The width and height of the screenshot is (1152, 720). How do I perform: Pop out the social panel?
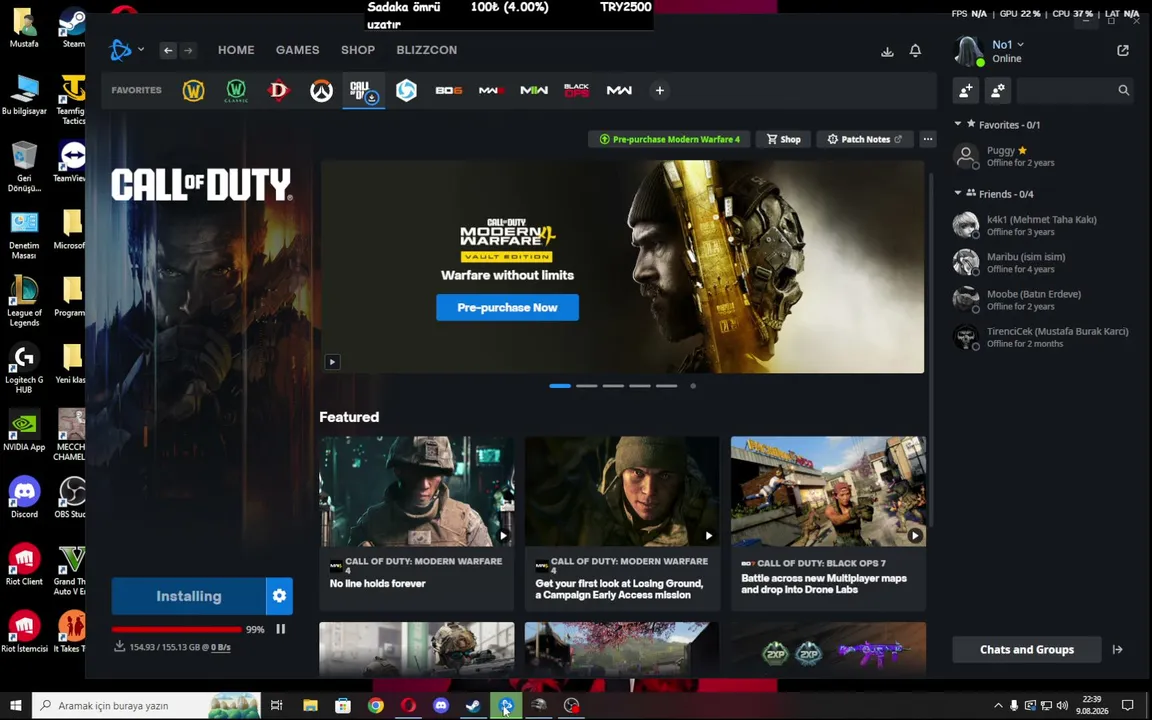[1123, 50]
